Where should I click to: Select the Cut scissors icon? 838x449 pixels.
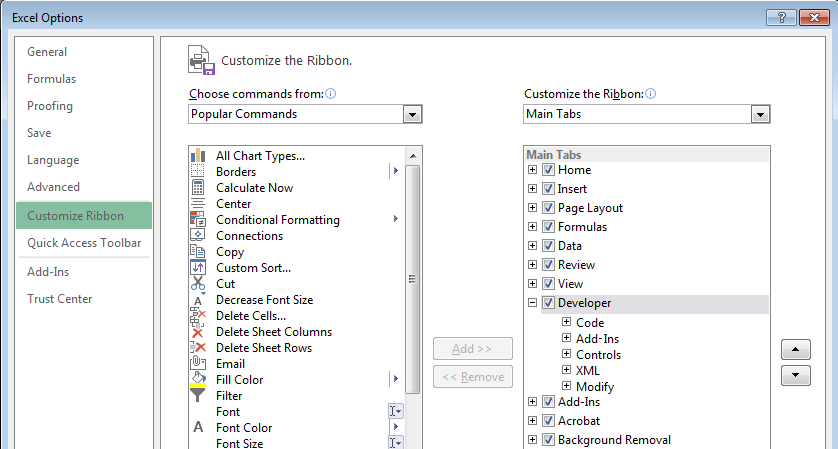(x=197, y=283)
